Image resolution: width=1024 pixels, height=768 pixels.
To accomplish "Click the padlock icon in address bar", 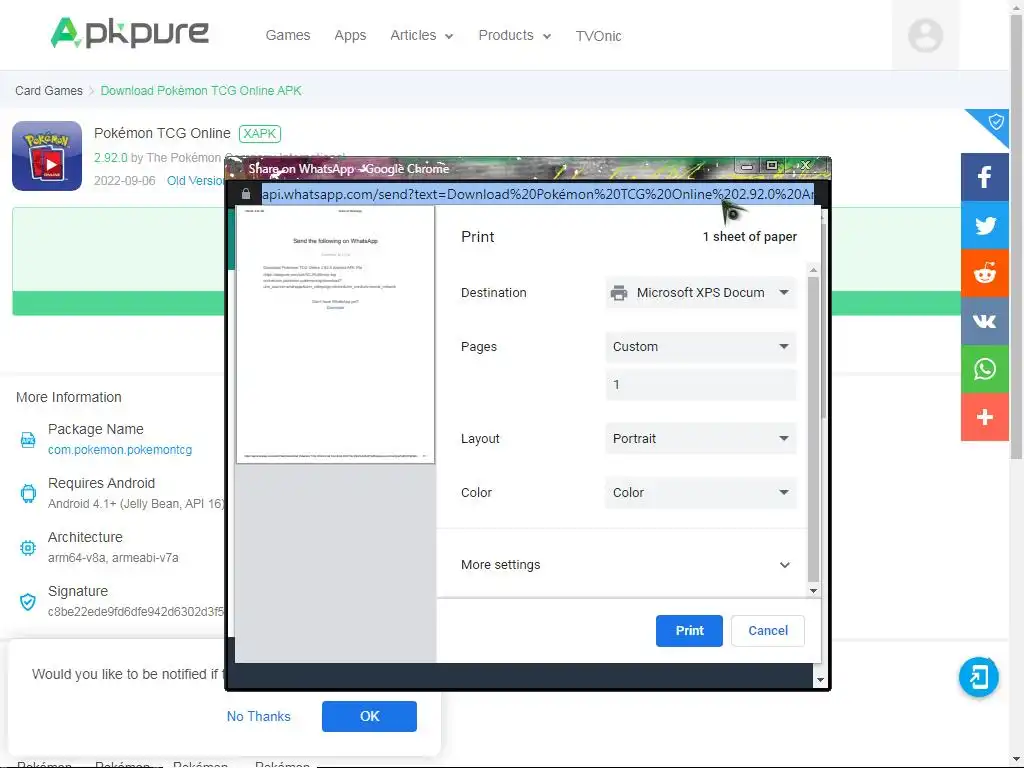I will 246,194.
